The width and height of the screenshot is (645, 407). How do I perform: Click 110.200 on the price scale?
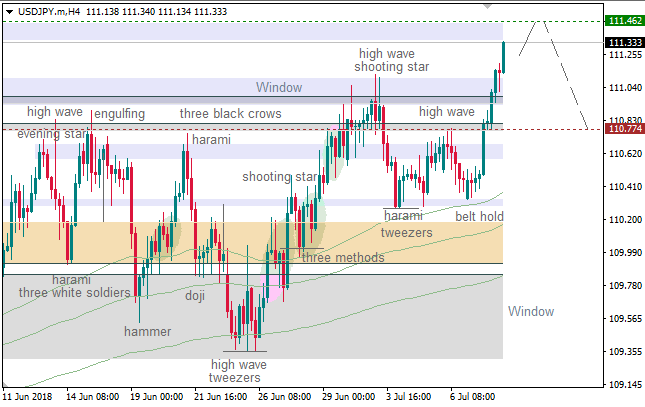click(624, 220)
